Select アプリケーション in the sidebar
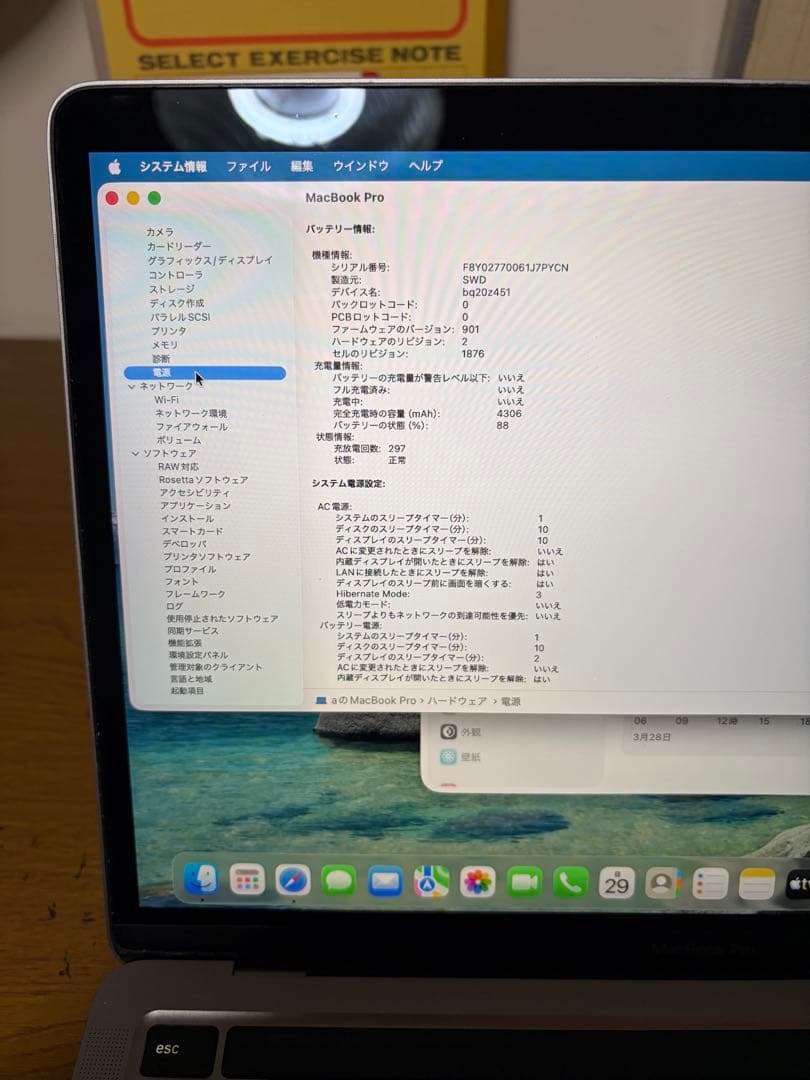 [x=196, y=505]
